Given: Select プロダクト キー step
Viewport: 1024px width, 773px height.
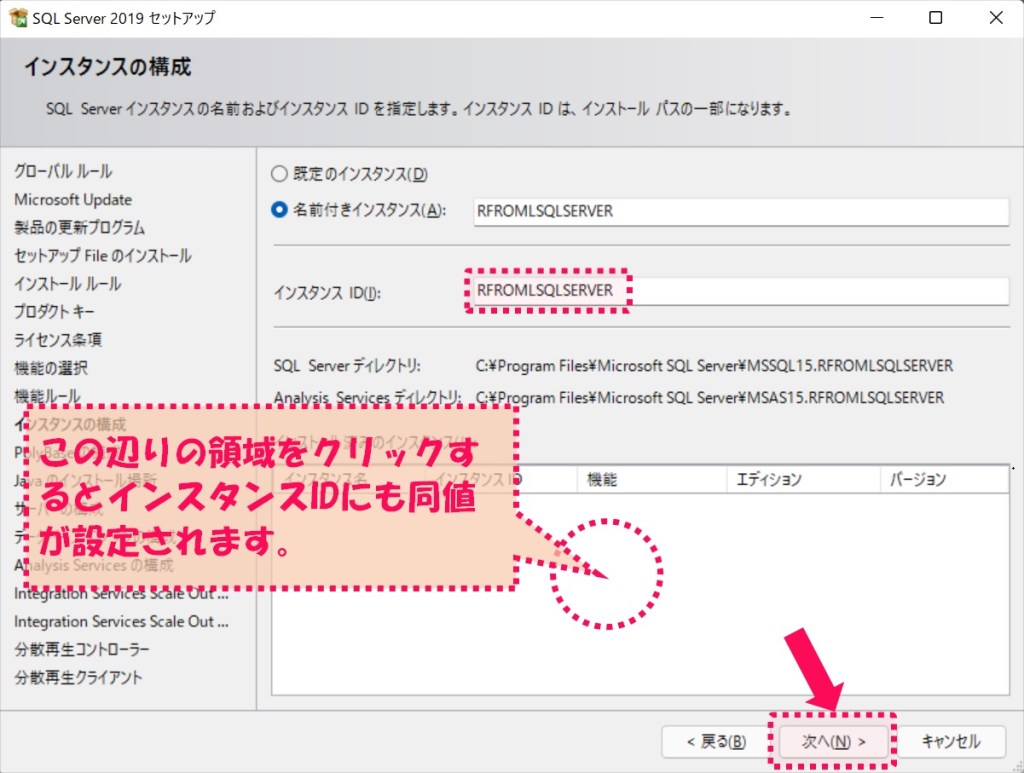Looking at the screenshot, I should [54, 311].
